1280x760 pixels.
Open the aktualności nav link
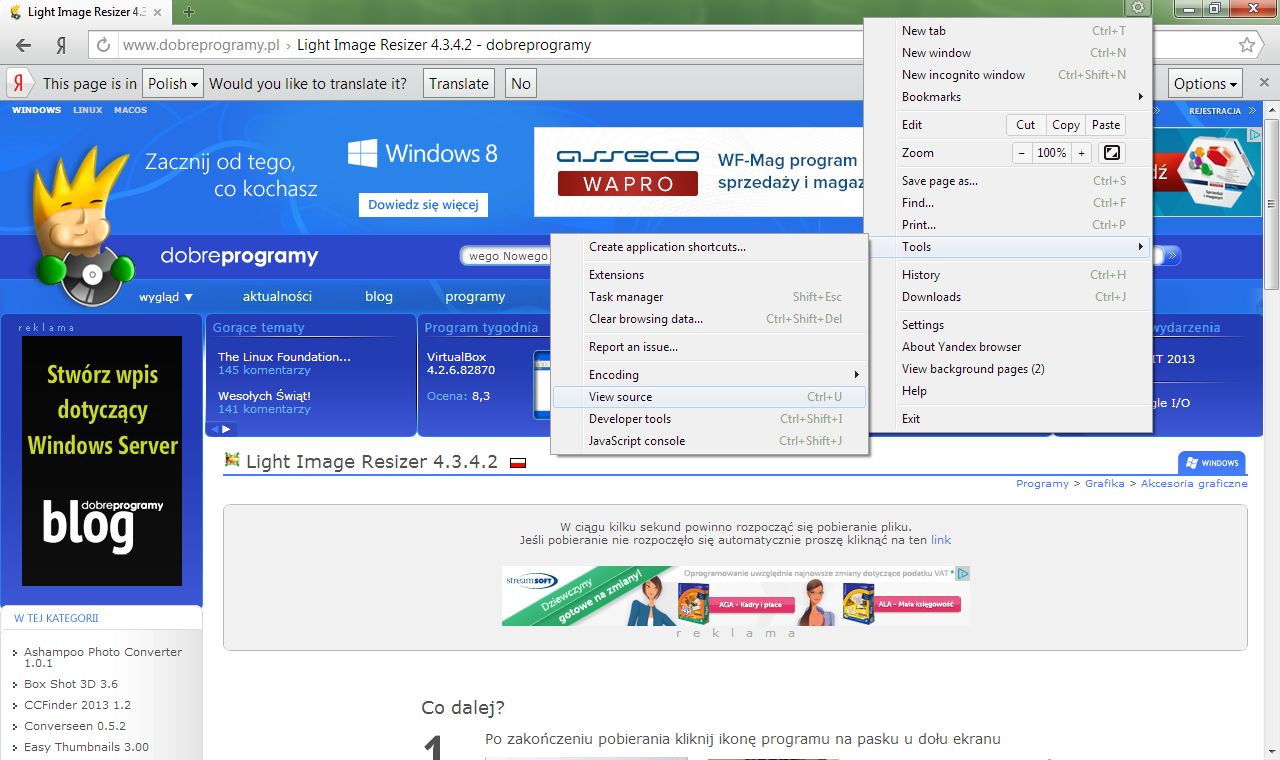tap(277, 297)
